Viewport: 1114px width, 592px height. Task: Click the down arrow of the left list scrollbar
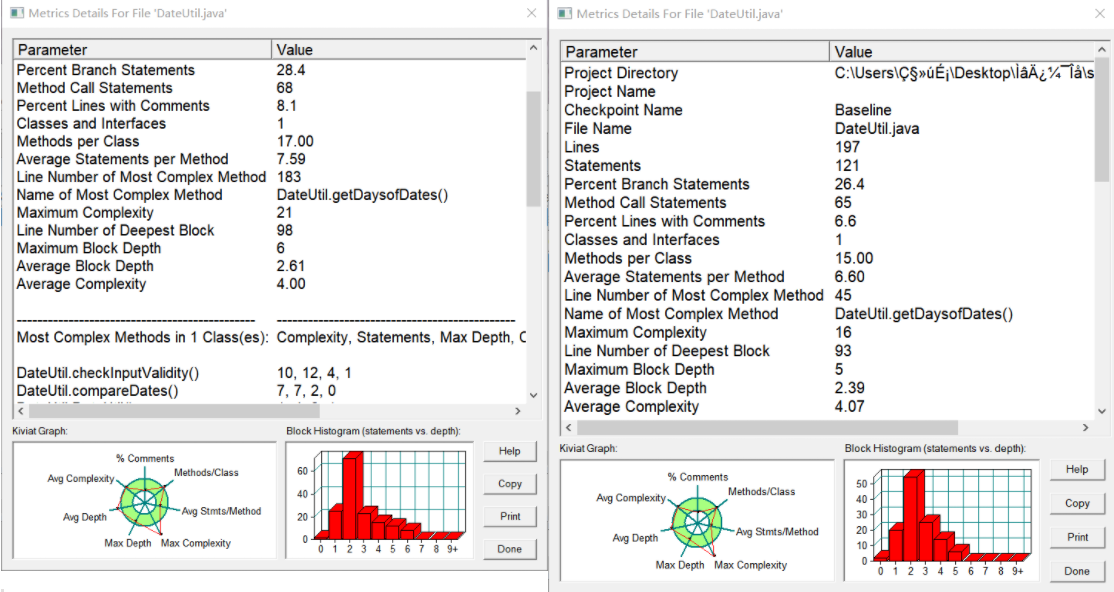(534, 395)
